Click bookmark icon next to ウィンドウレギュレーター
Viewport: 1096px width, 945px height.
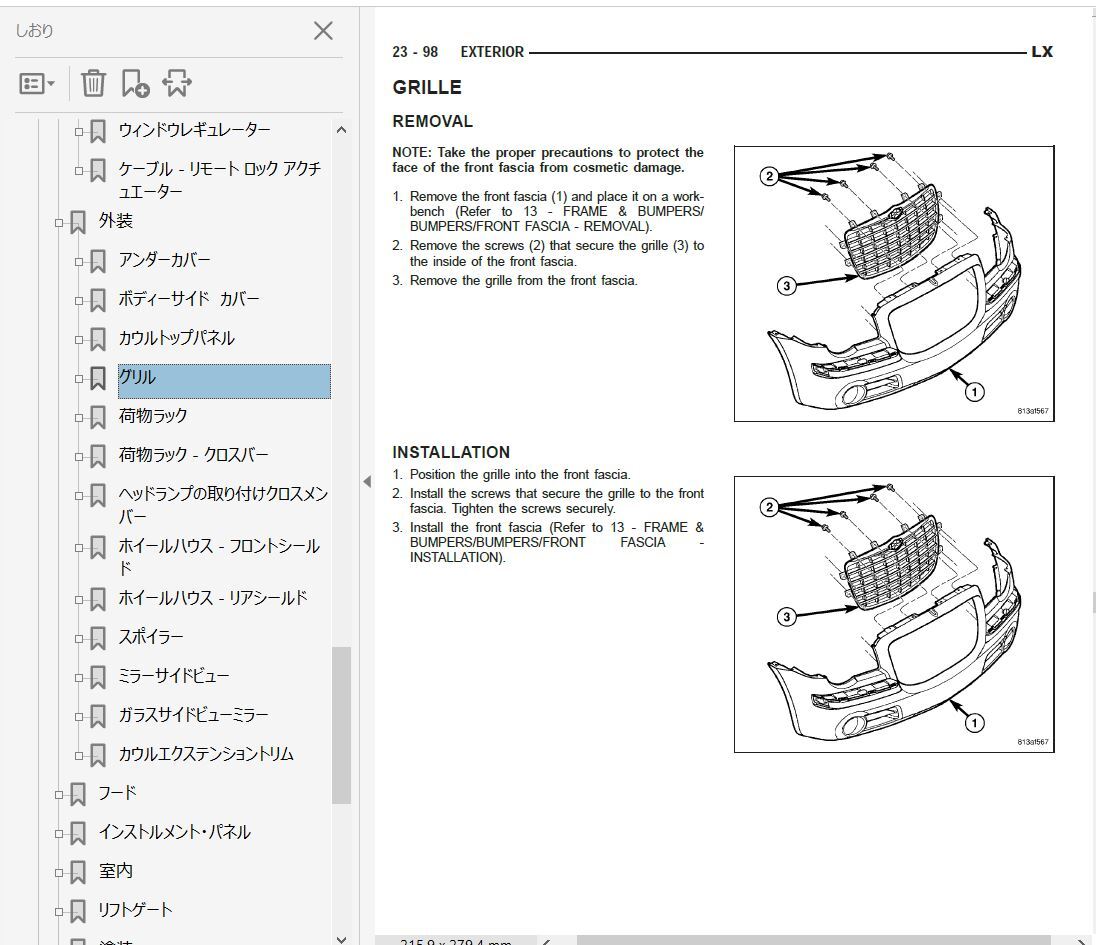(x=98, y=131)
